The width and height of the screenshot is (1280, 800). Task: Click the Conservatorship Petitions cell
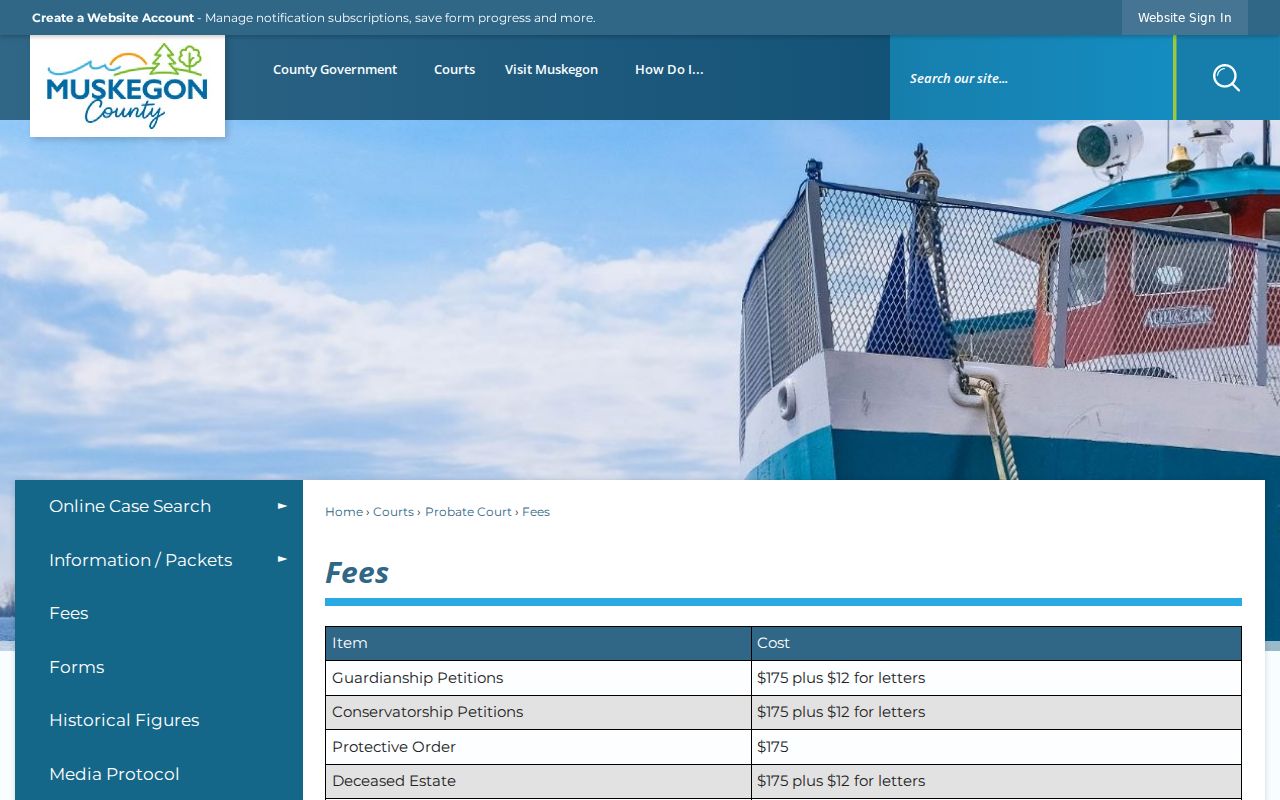pos(538,712)
